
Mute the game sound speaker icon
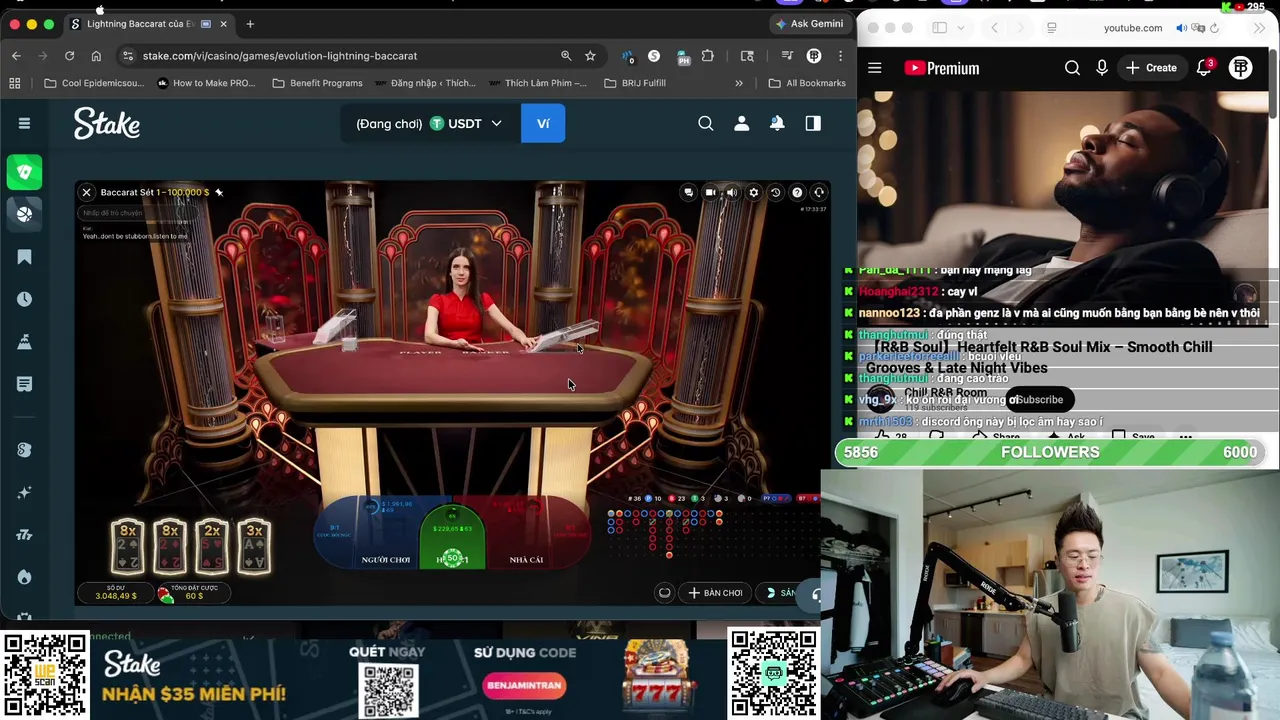(732, 192)
